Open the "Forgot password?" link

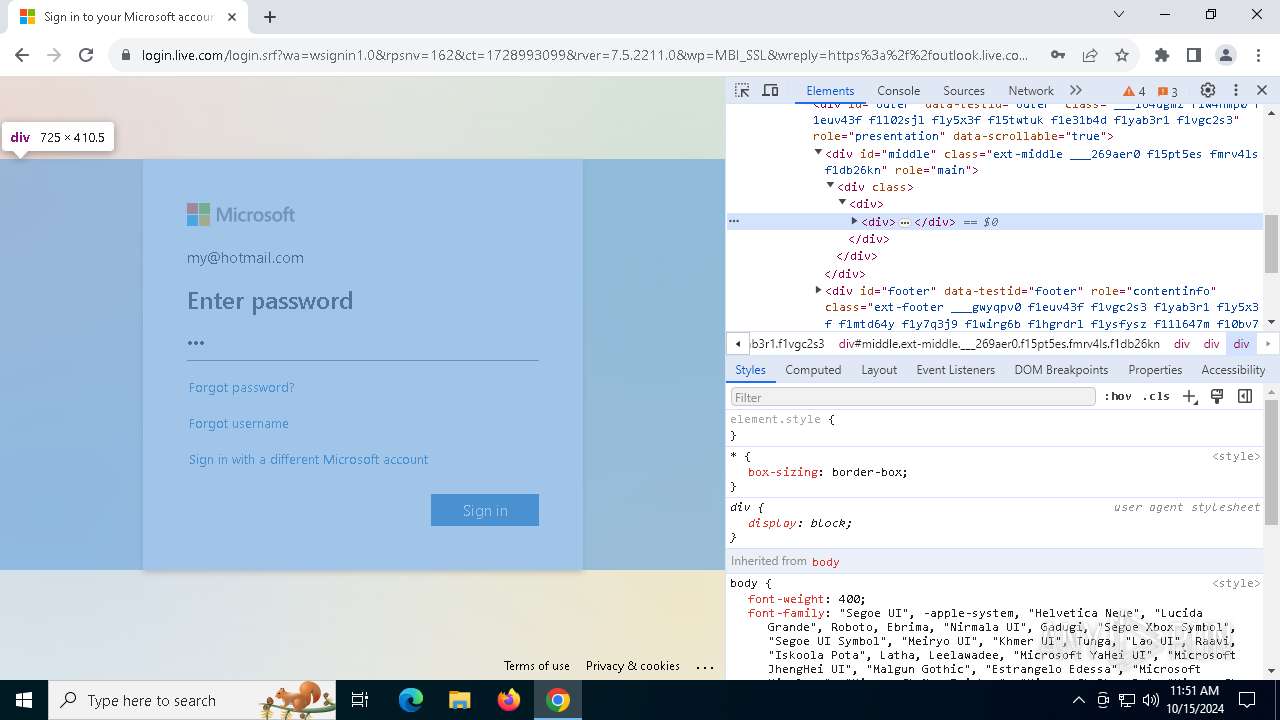(241, 387)
